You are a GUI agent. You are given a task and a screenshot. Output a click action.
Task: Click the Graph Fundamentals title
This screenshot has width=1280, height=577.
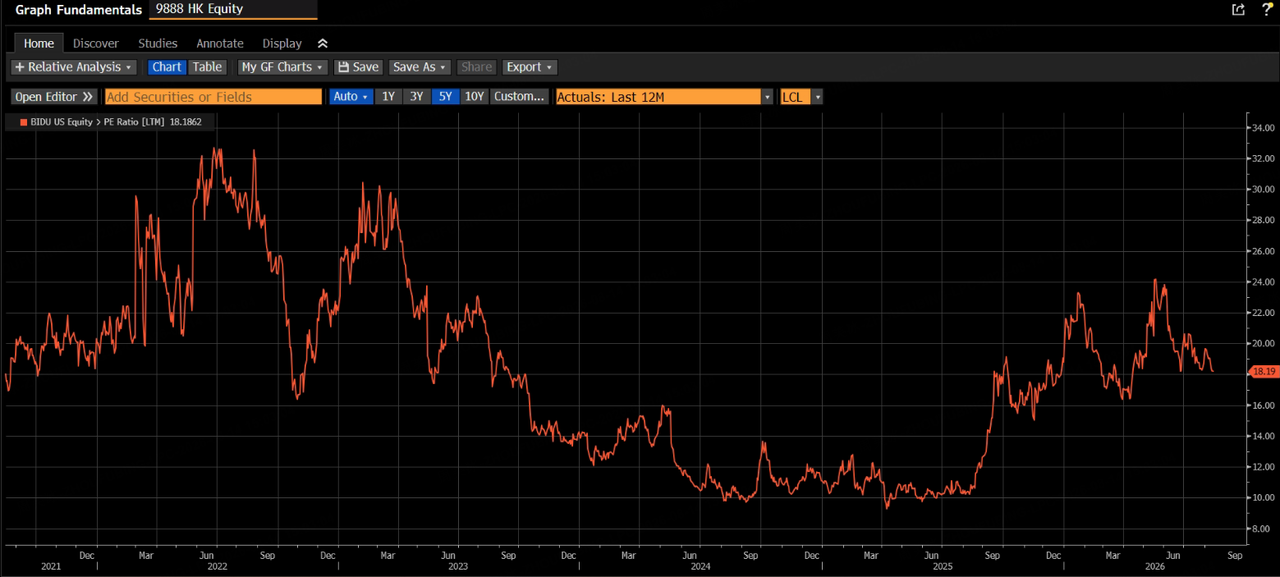[x=78, y=9]
